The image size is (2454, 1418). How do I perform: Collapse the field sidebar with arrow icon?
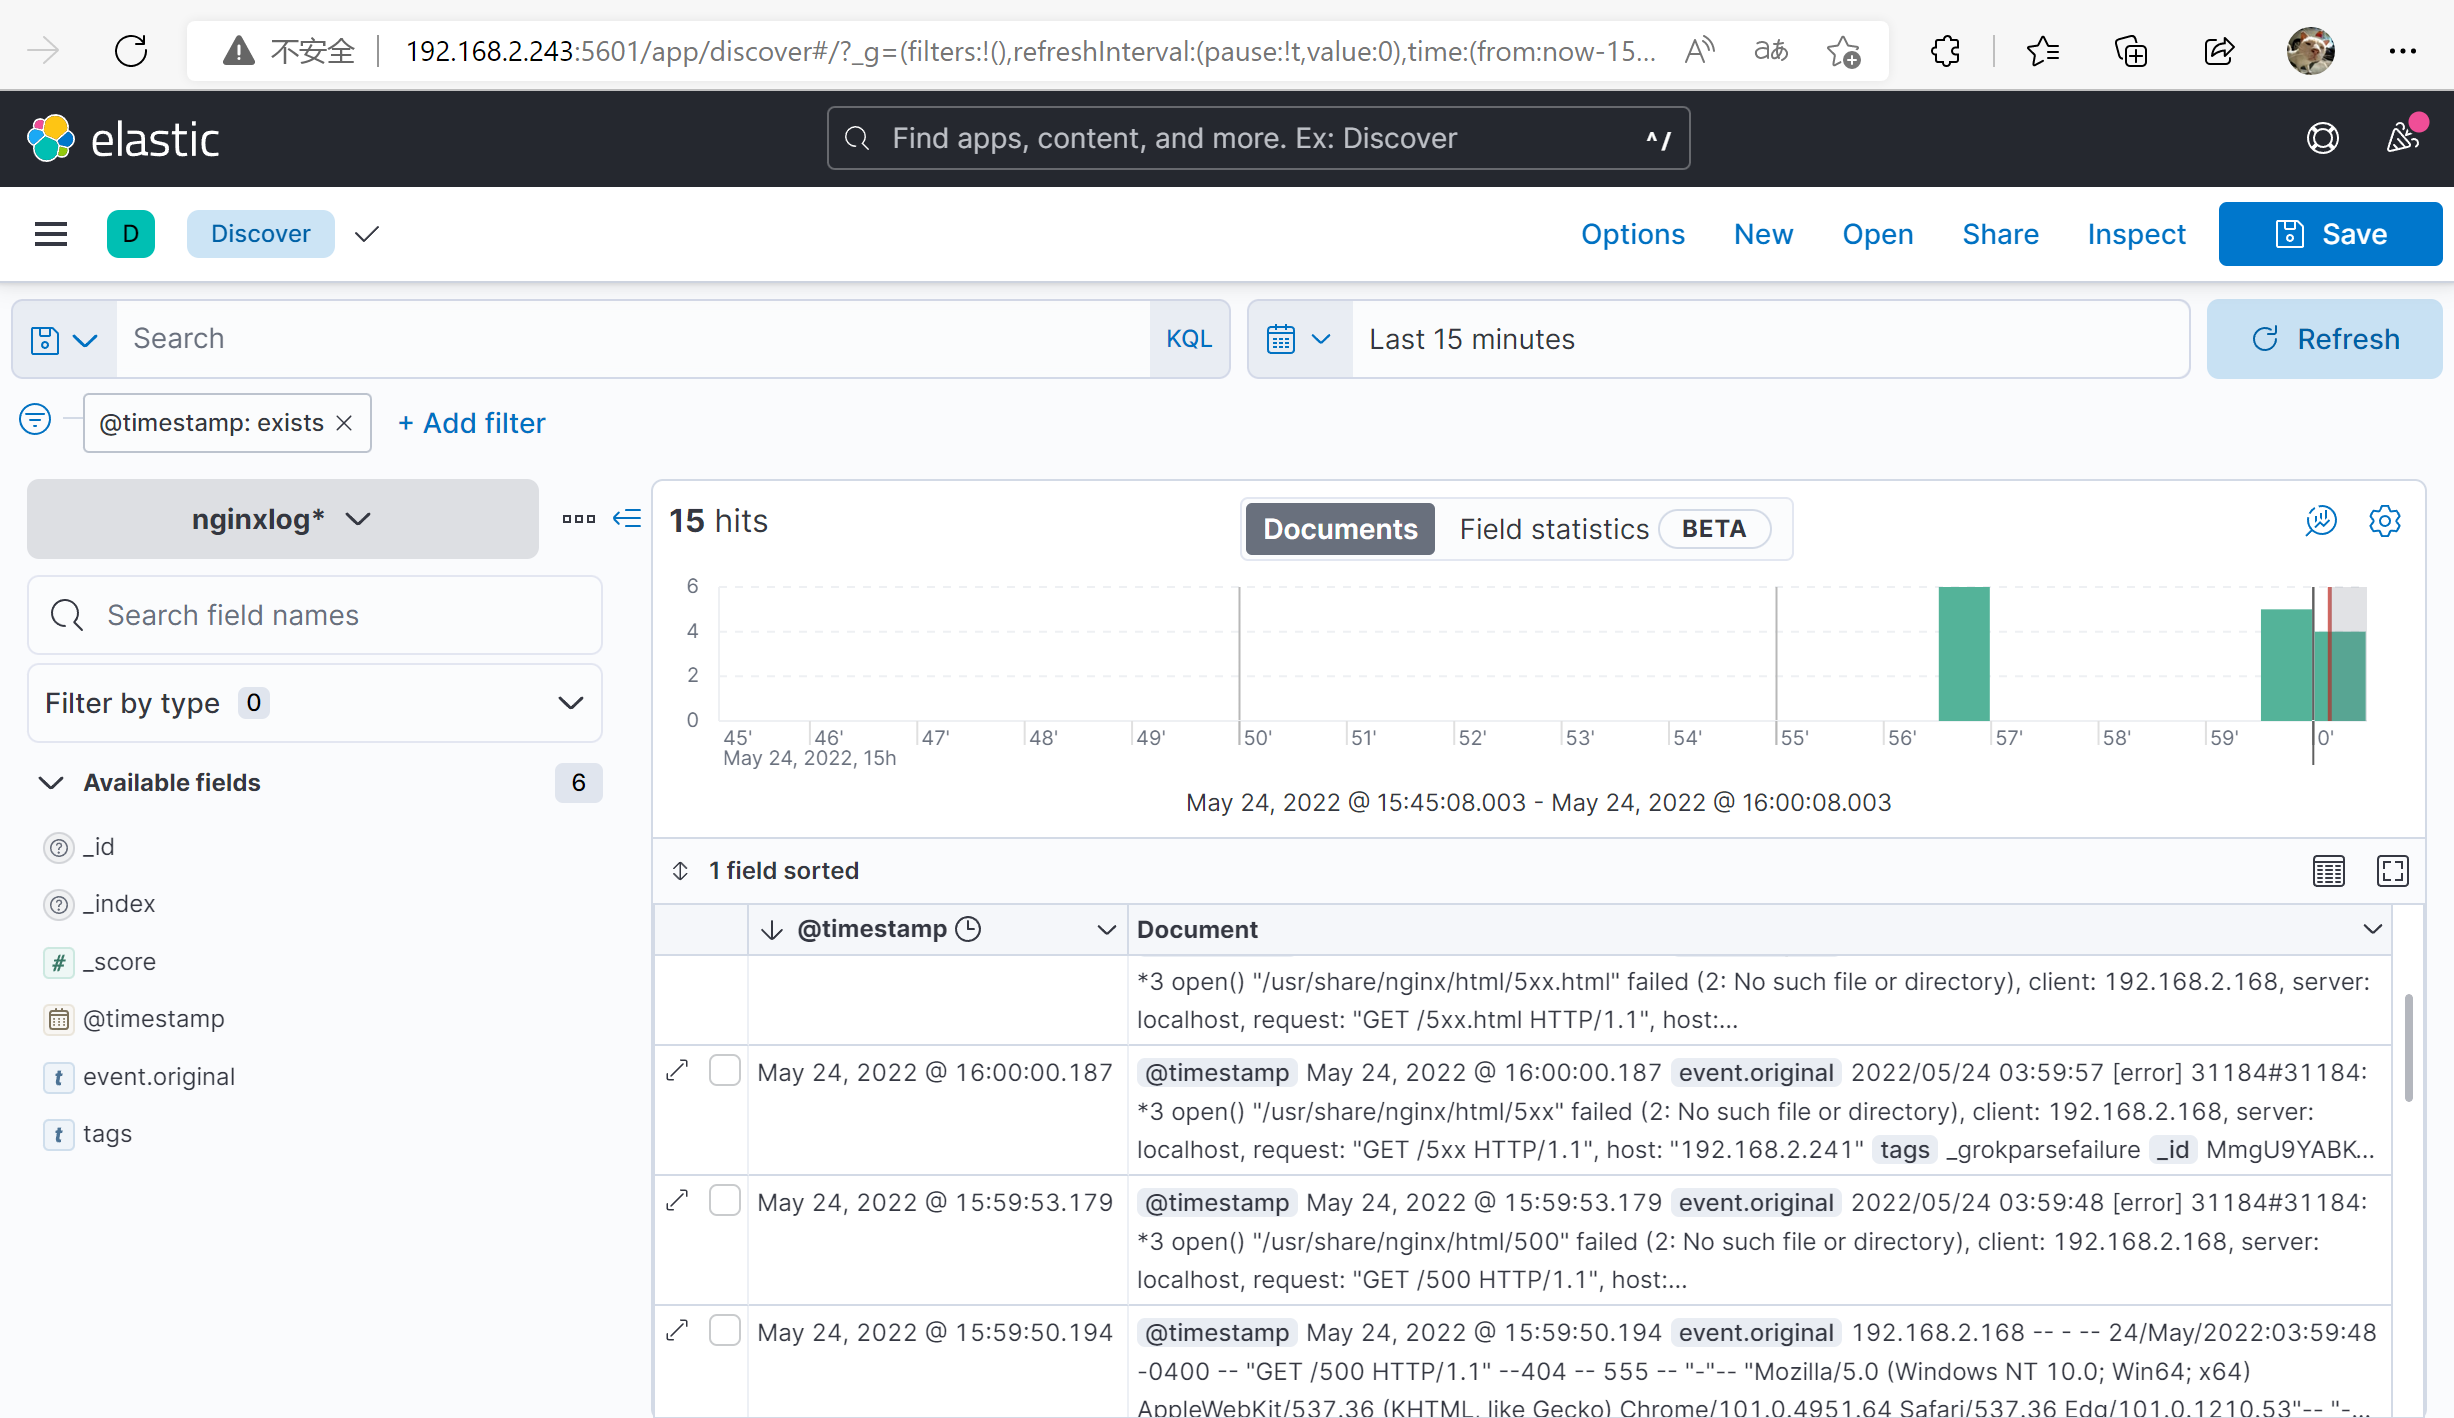(x=627, y=518)
